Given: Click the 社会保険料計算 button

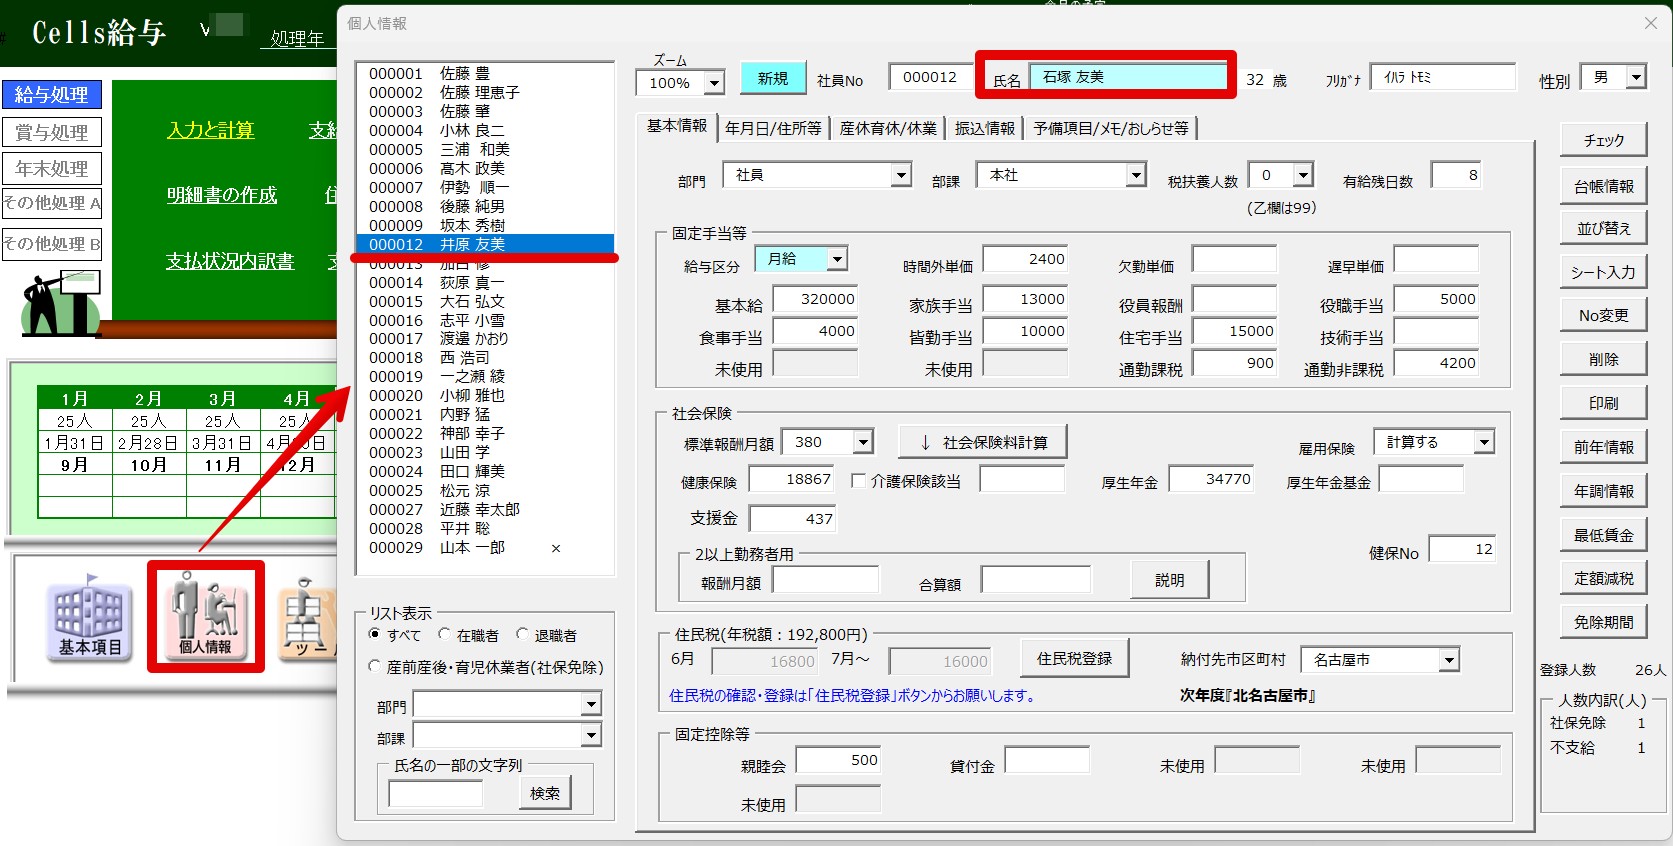Looking at the screenshot, I should [x=983, y=442].
